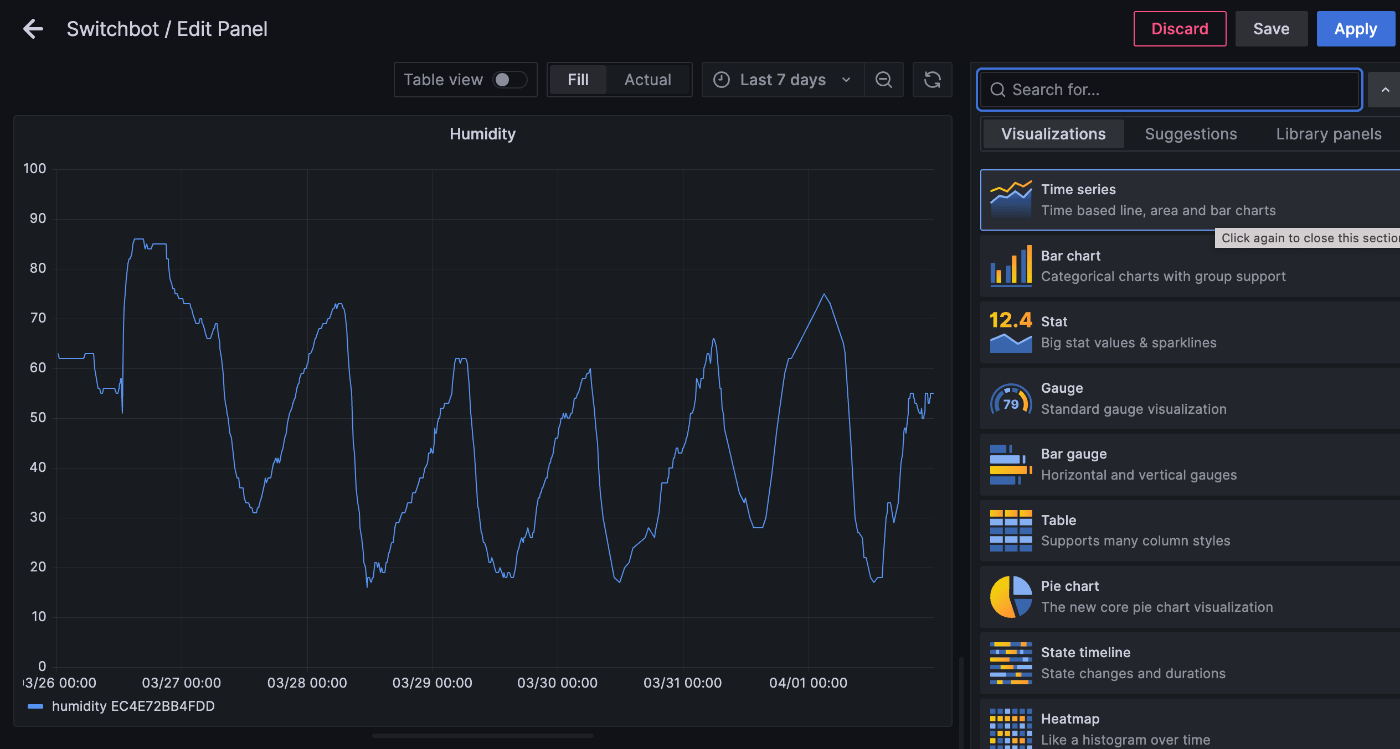Click the Heatmap visualization icon
Image resolution: width=1400 pixels, height=749 pixels.
point(1010,729)
